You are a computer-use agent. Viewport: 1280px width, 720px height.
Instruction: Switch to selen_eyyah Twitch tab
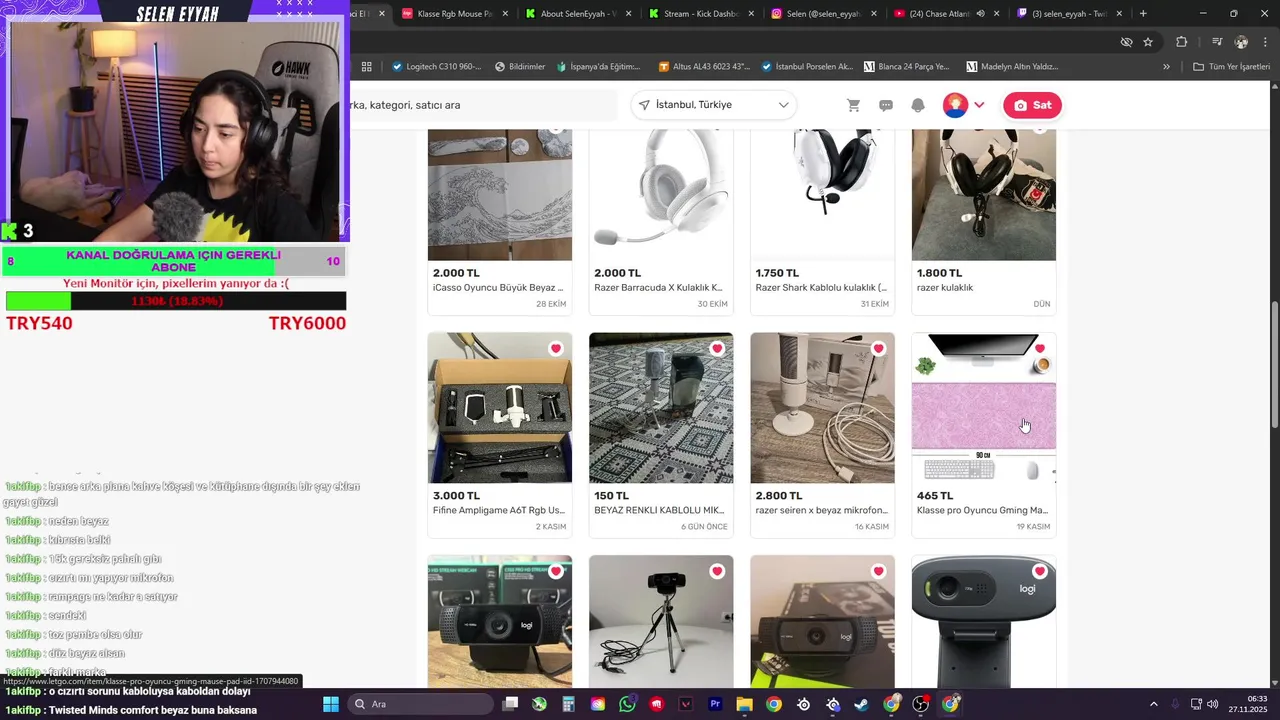[1069, 14]
